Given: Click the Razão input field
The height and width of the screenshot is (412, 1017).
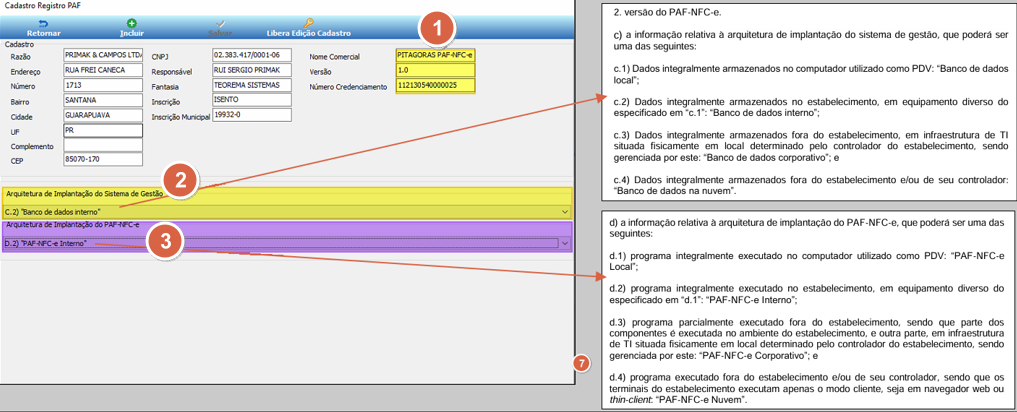Looking at the screenshot, I should (x=102, y=55).
